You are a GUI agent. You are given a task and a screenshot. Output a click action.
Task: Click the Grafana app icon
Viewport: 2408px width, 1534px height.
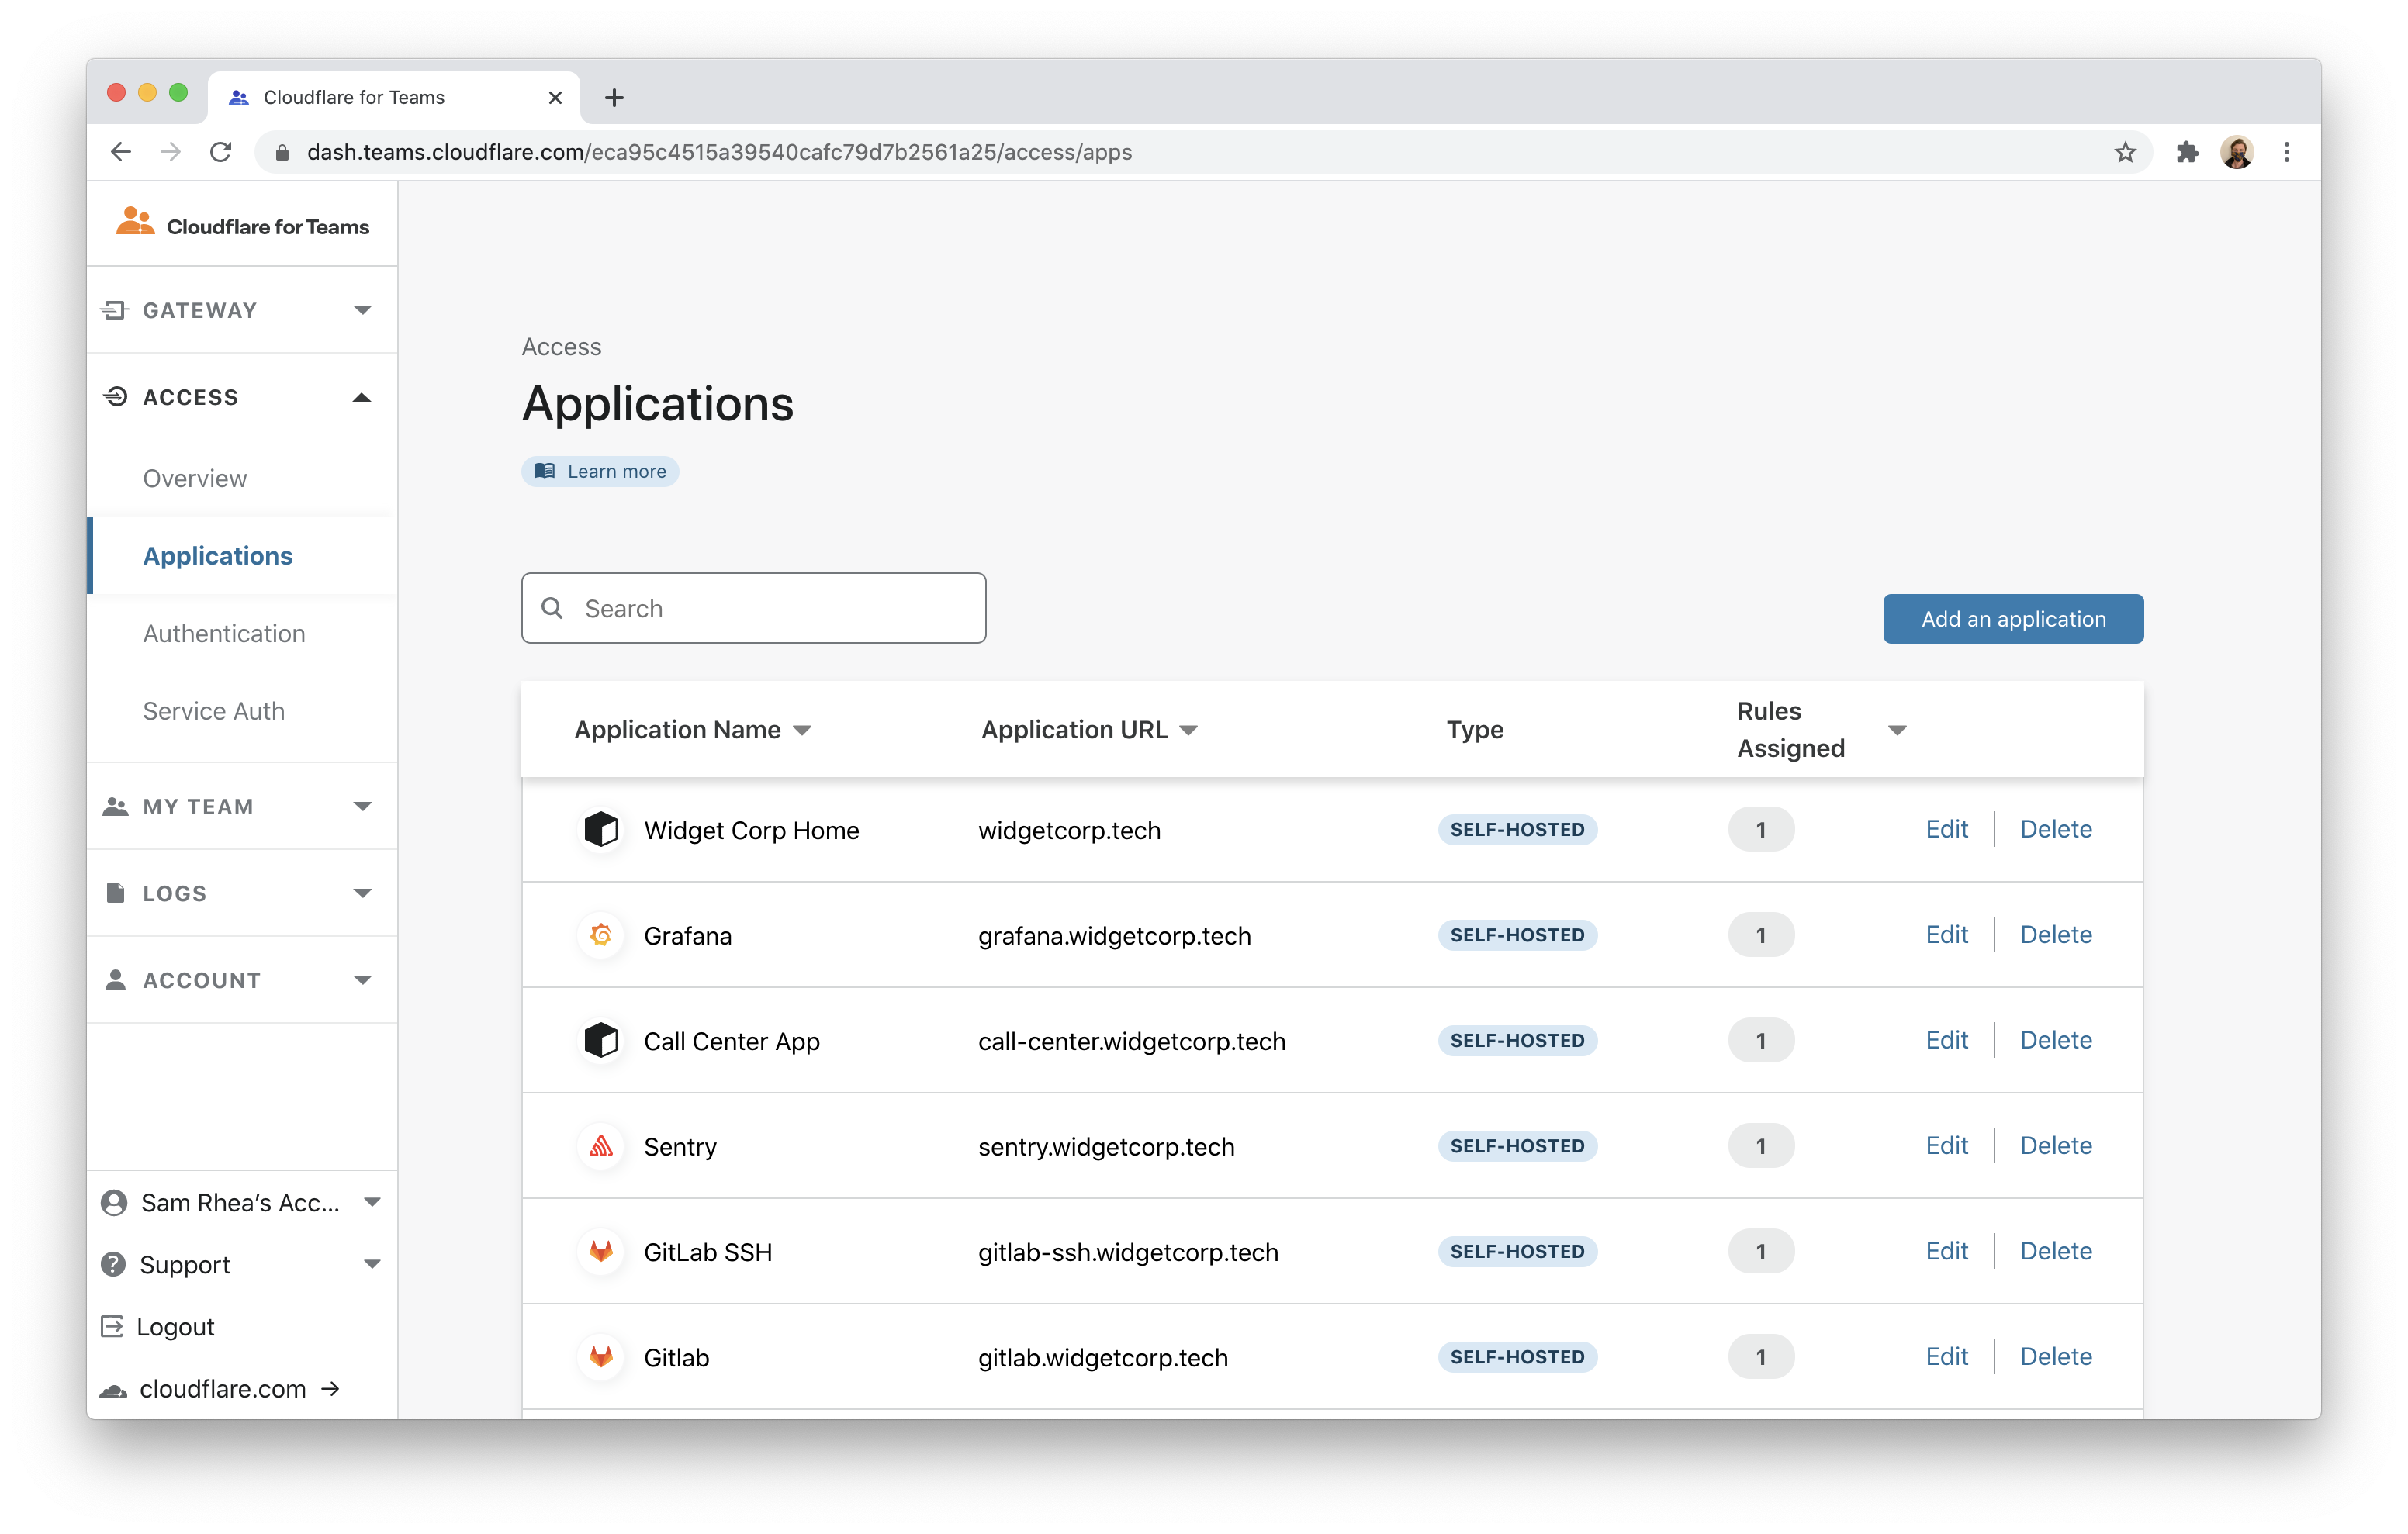(601, 935)
